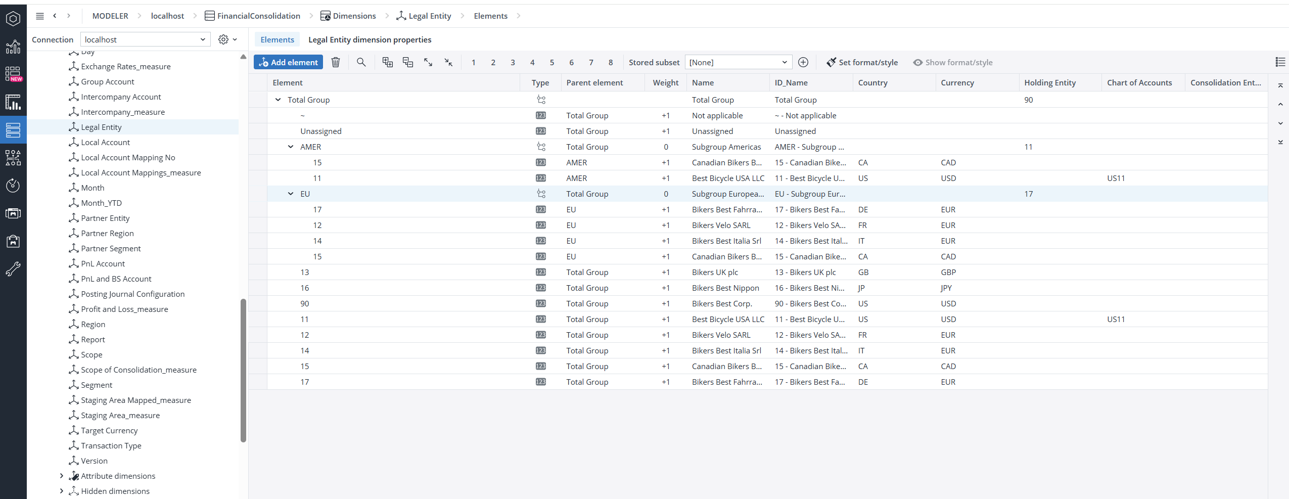Click the expand all arrows icon
This screenshot has height=499, width=1289.
428,62
